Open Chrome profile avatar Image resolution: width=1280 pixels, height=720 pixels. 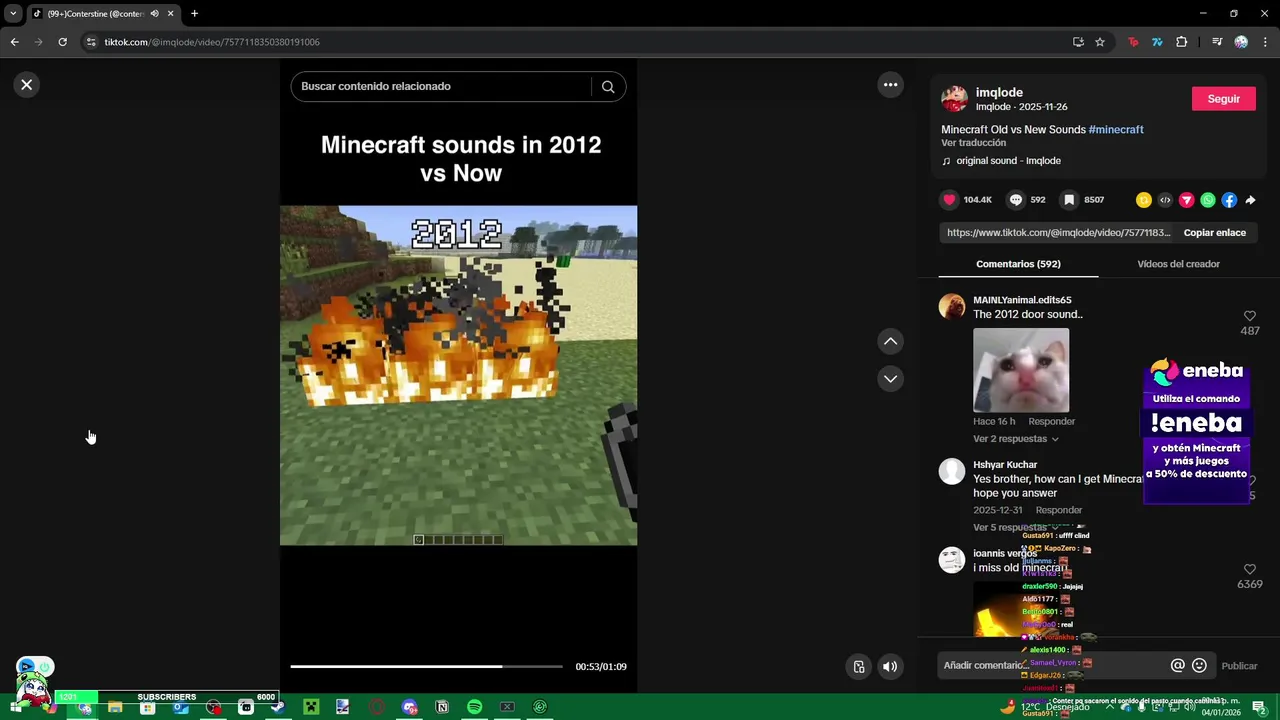[x=1241, y=42]
